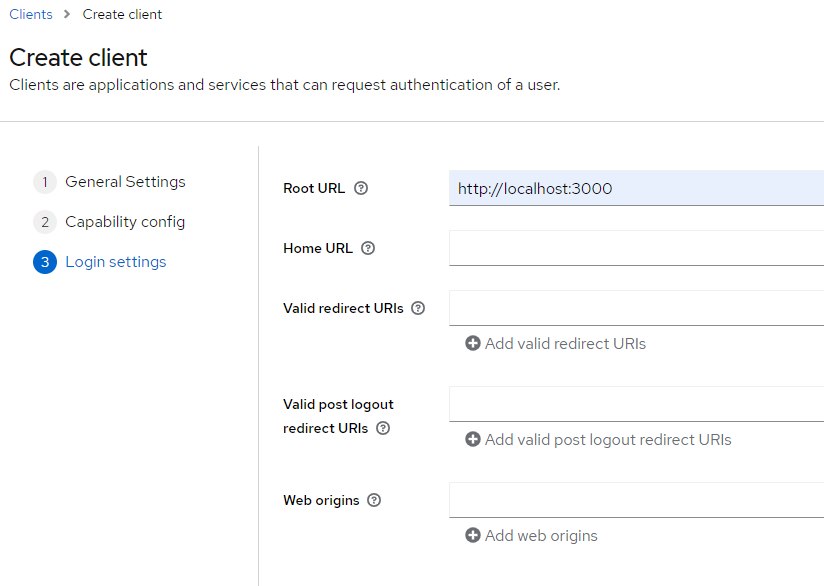Go to step 1 General Settings
This screenshot has height=586, width=824.
coord(125,182)
